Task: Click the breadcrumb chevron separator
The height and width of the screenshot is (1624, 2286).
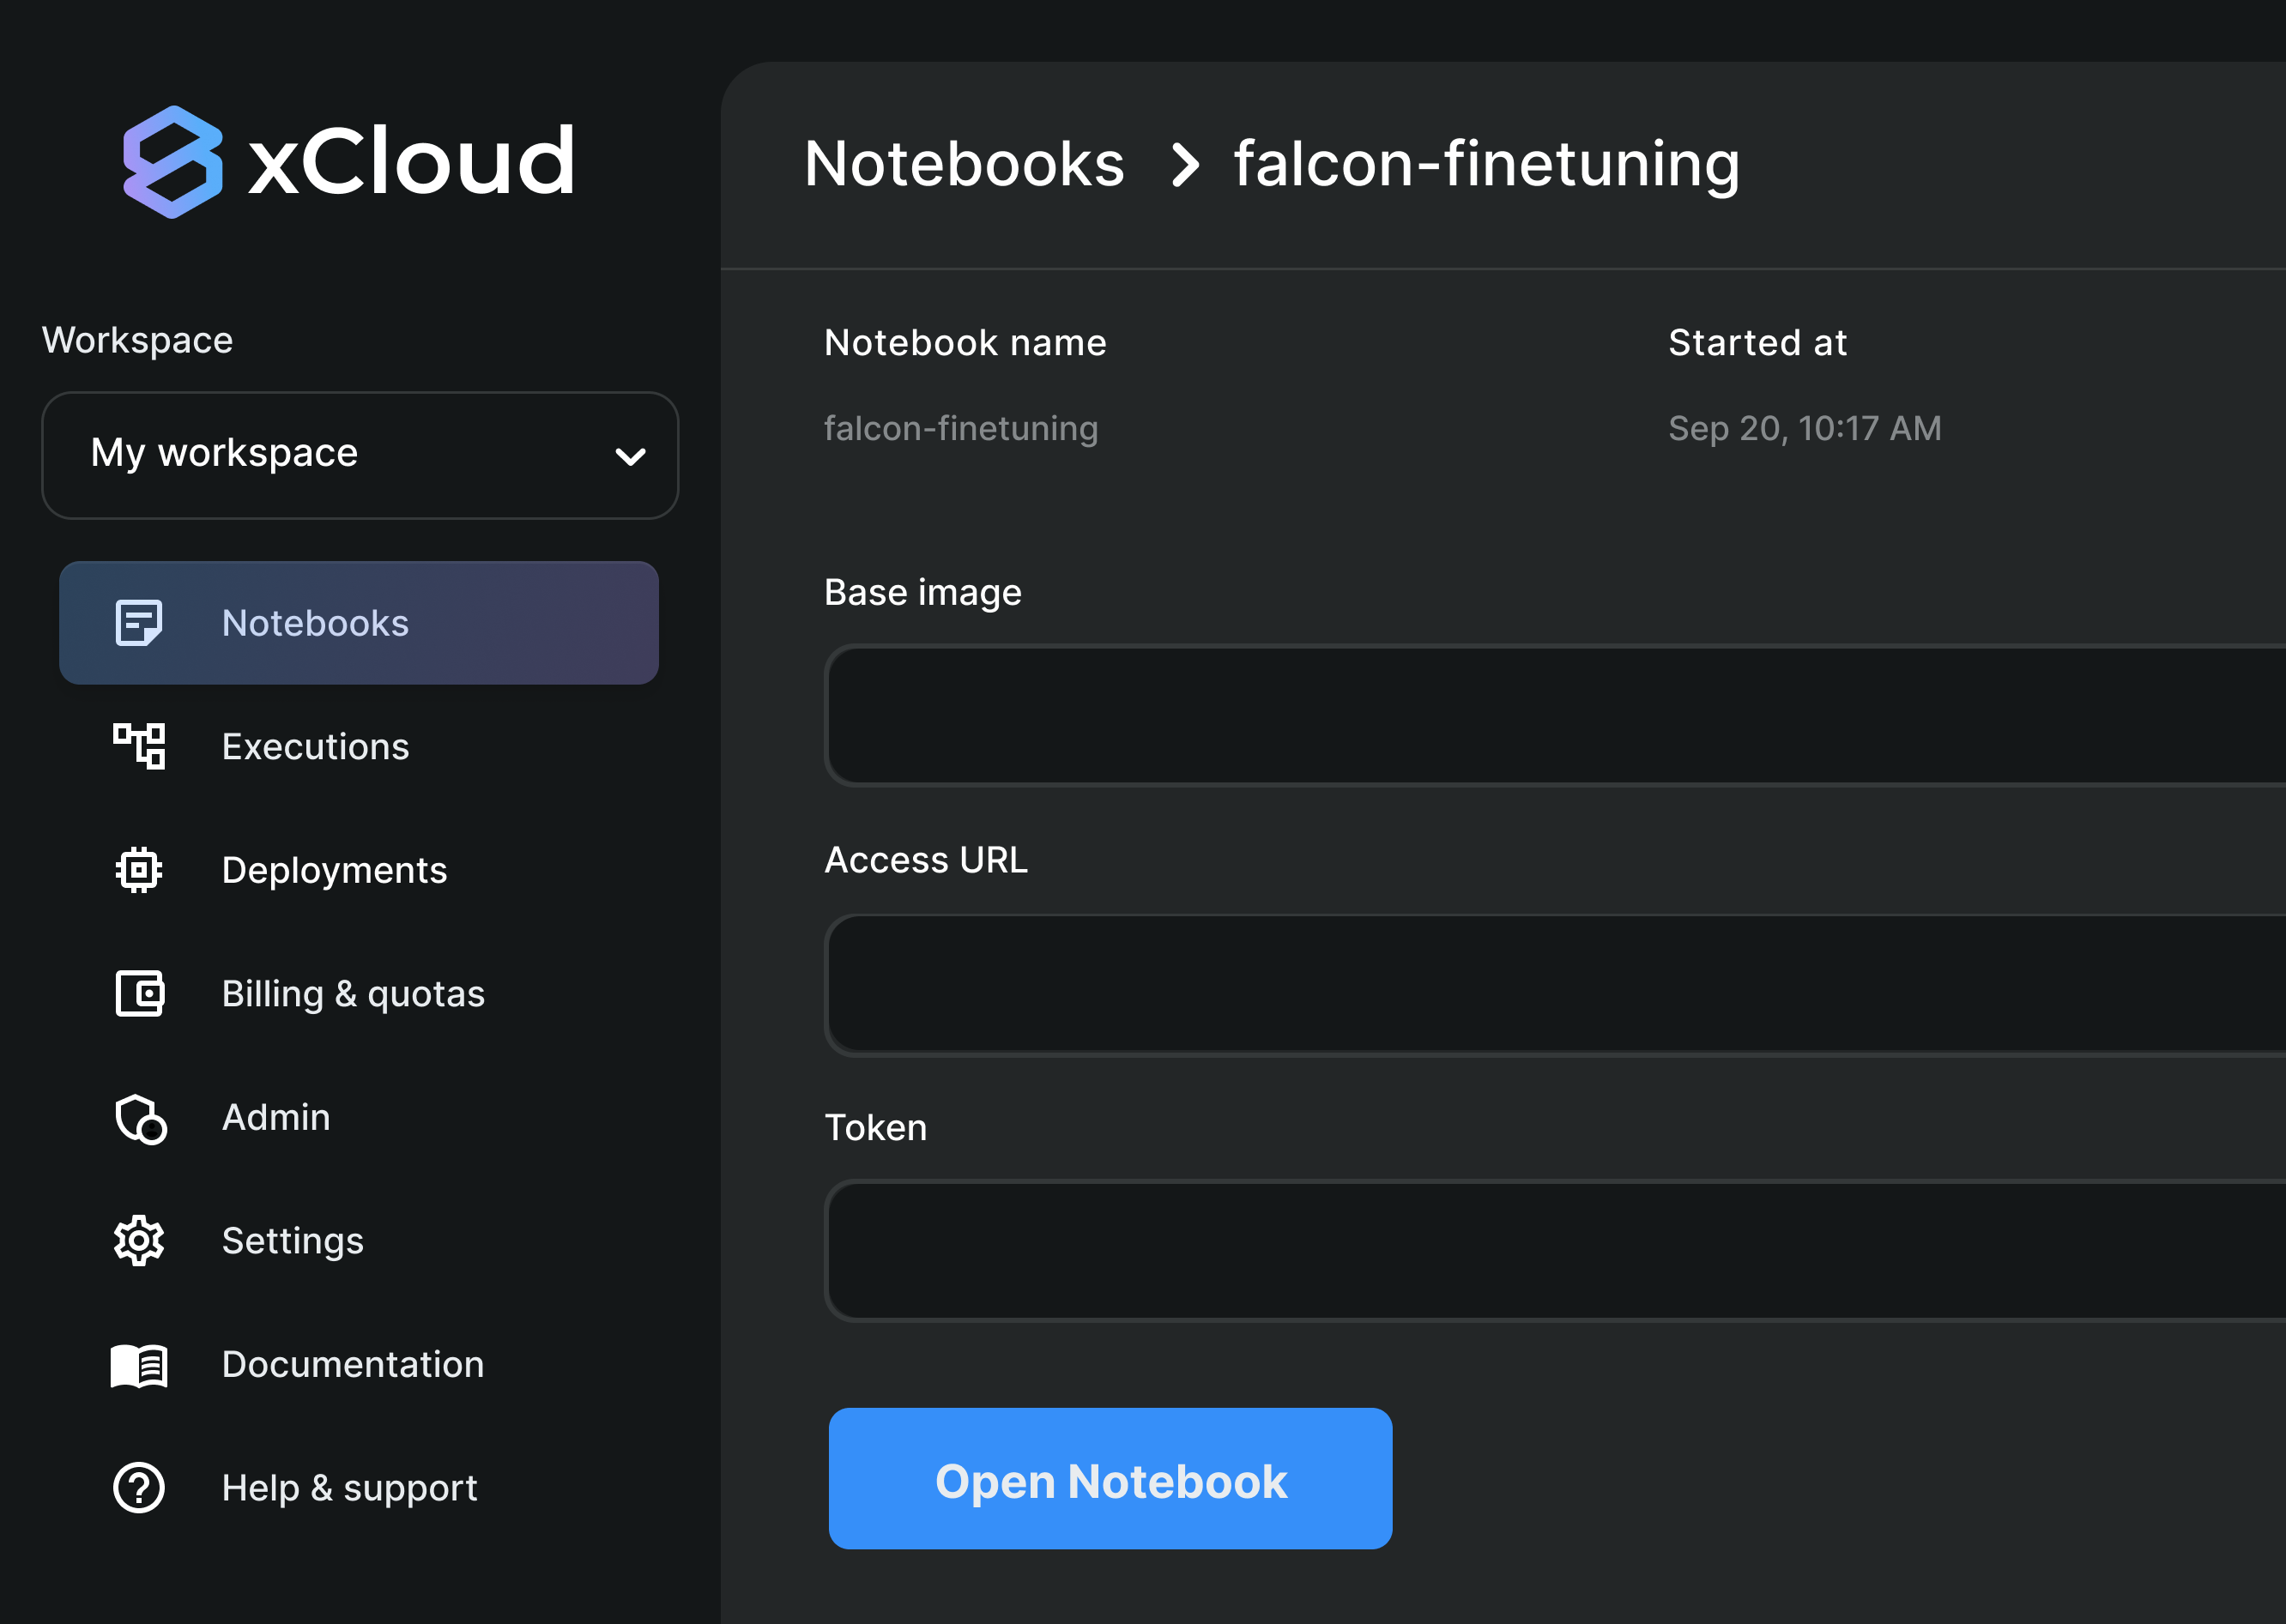Action: coord(1184,165)
